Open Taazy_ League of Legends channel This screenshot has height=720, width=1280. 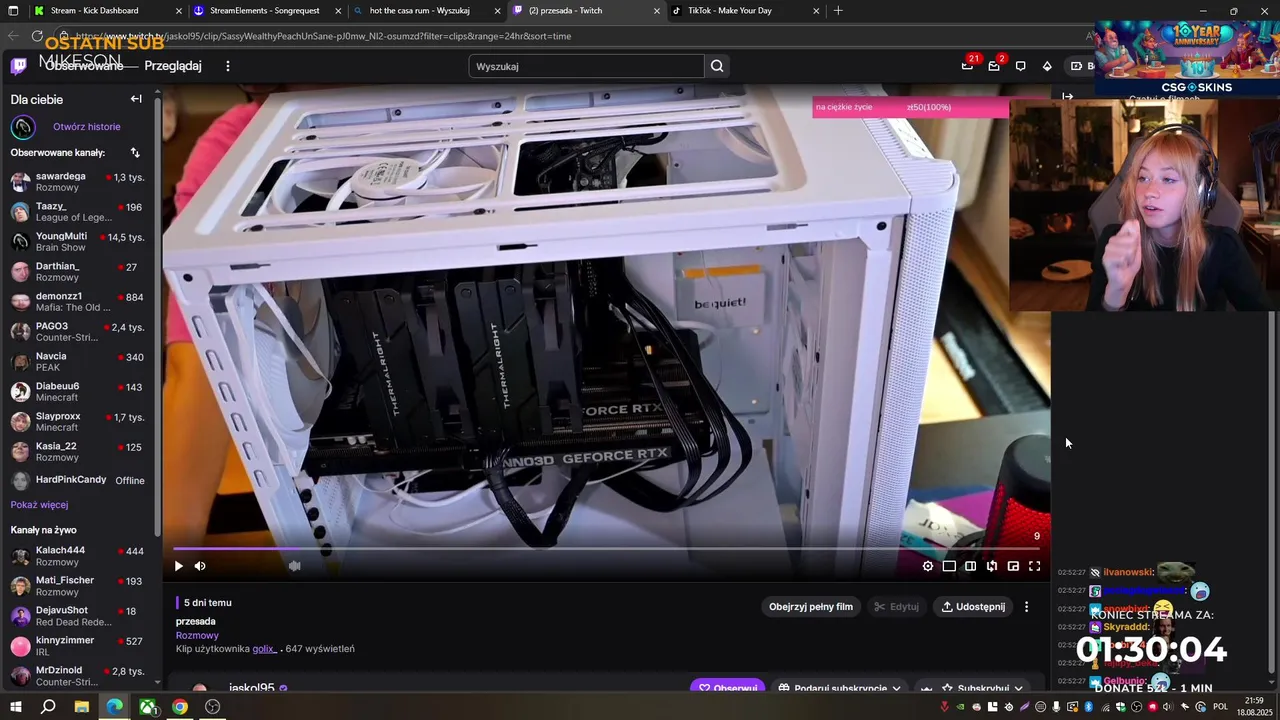(x=80, y=212)
